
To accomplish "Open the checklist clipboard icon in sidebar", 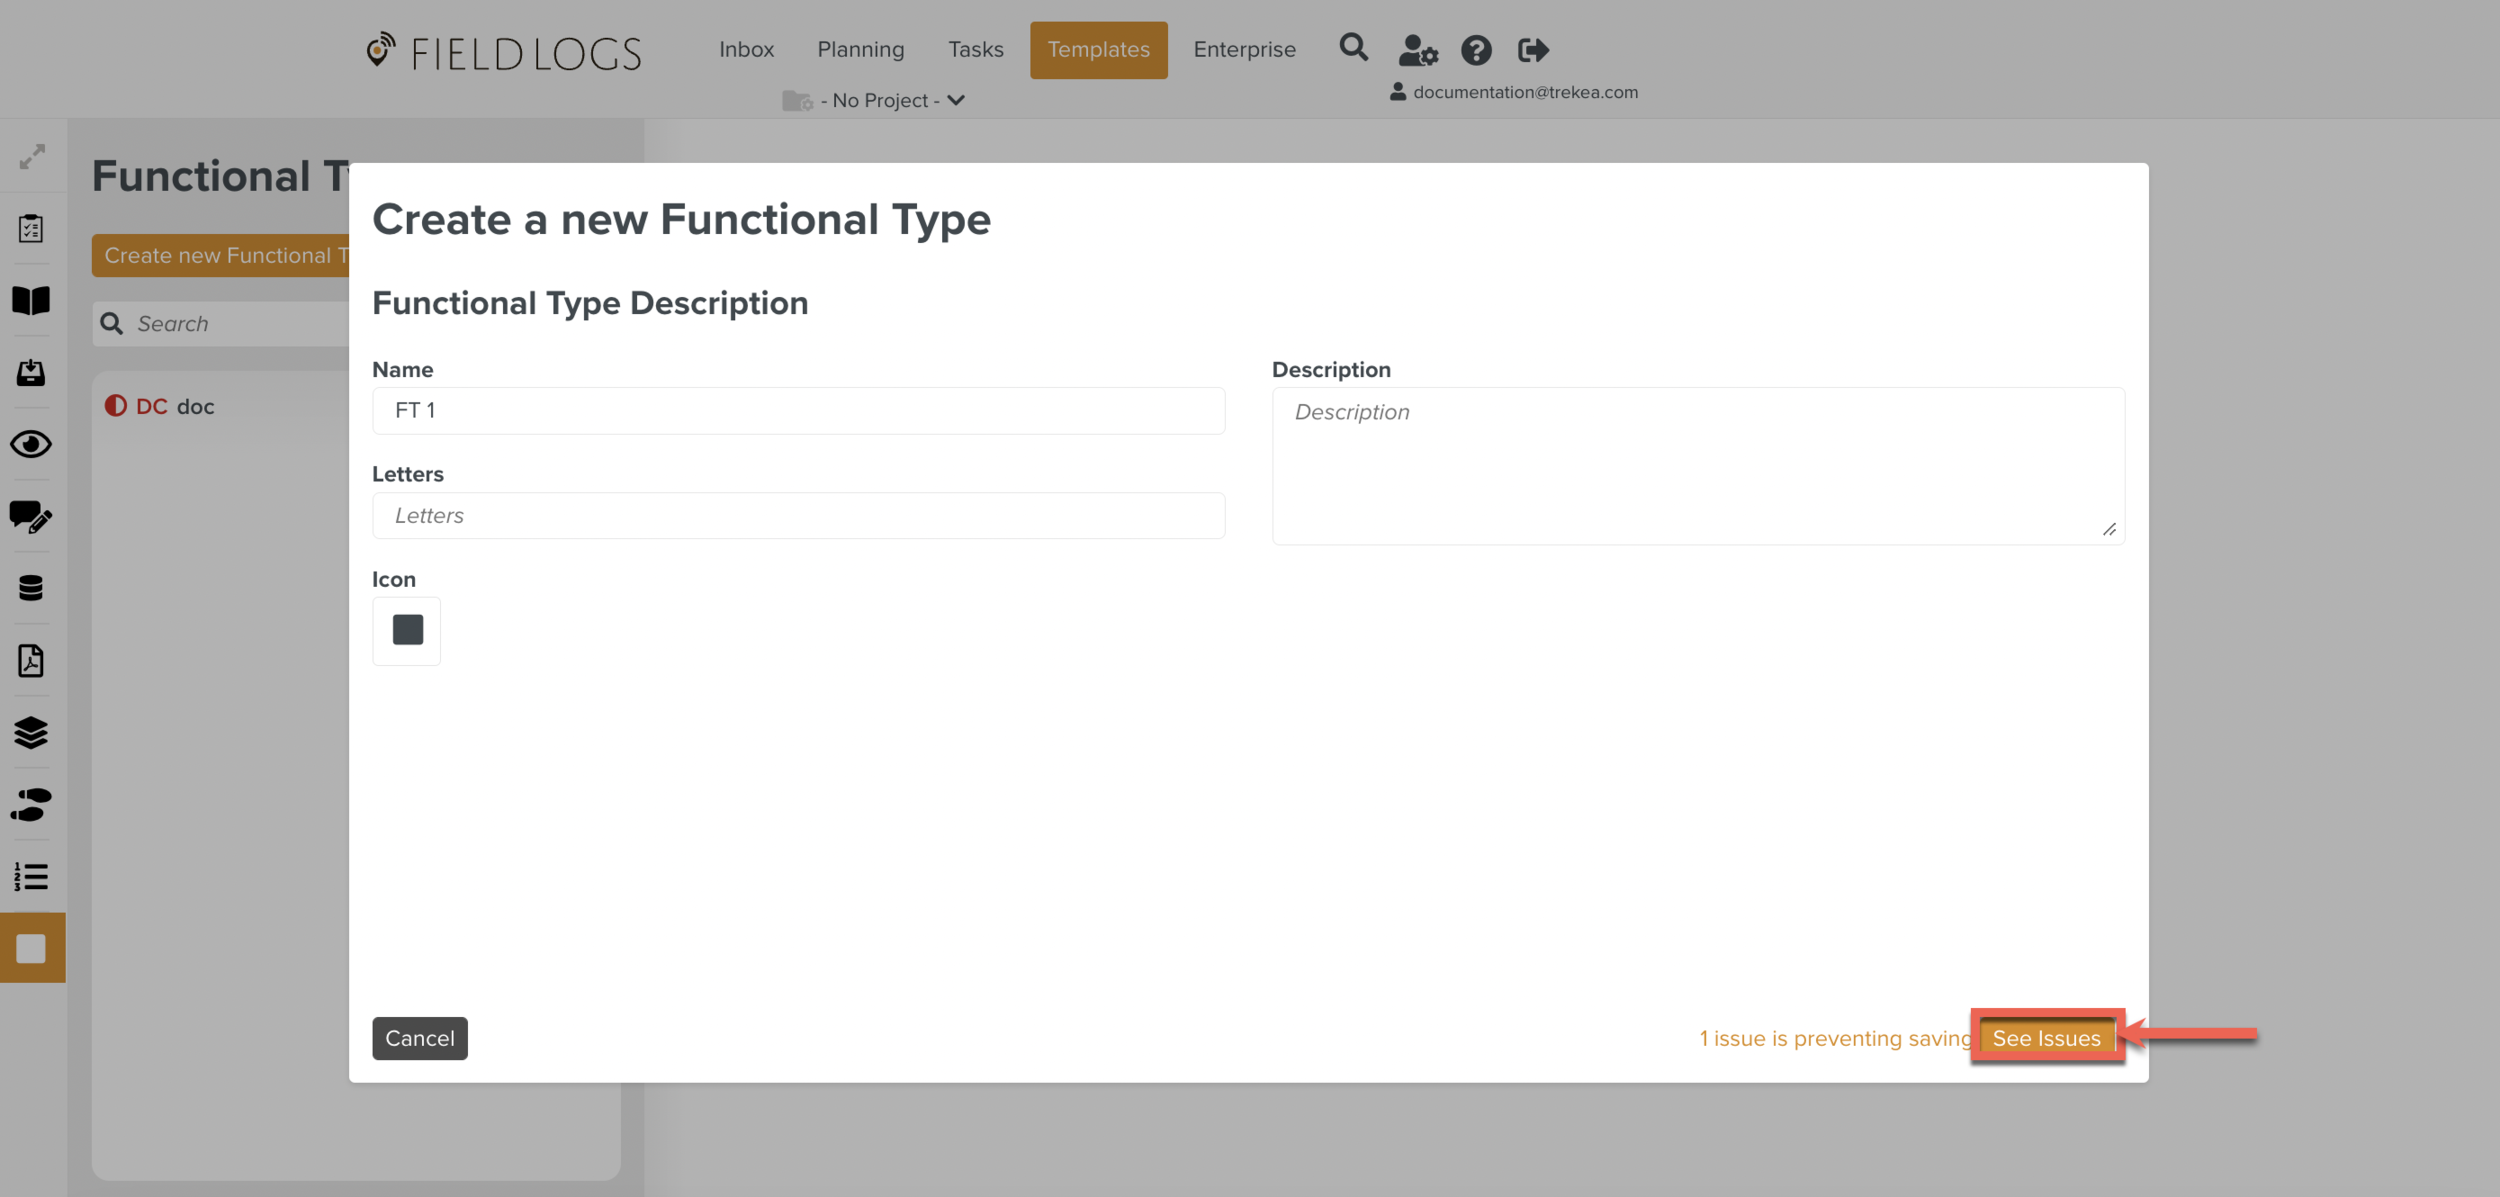I will point(32,229).
